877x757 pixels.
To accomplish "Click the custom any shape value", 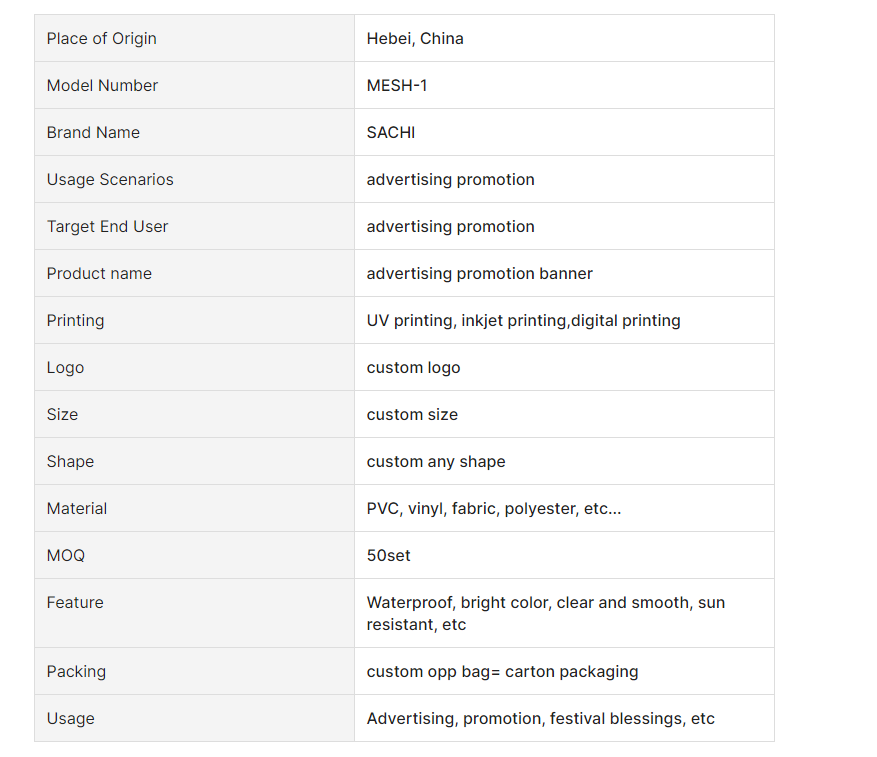I will (x=436, y=462).
